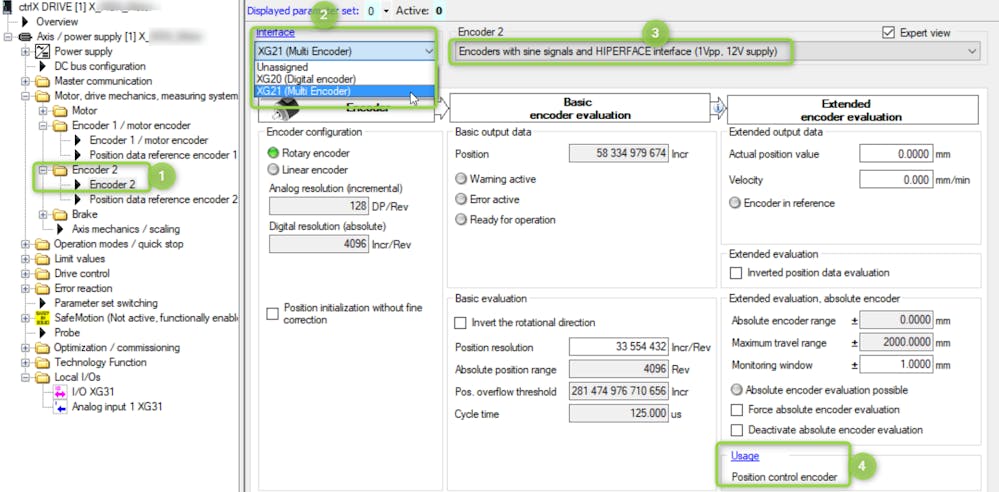Viewport: 999px width, 492px height.
Task: Collapse the Local I/Os tree node
Action: (x=25, y=377)
